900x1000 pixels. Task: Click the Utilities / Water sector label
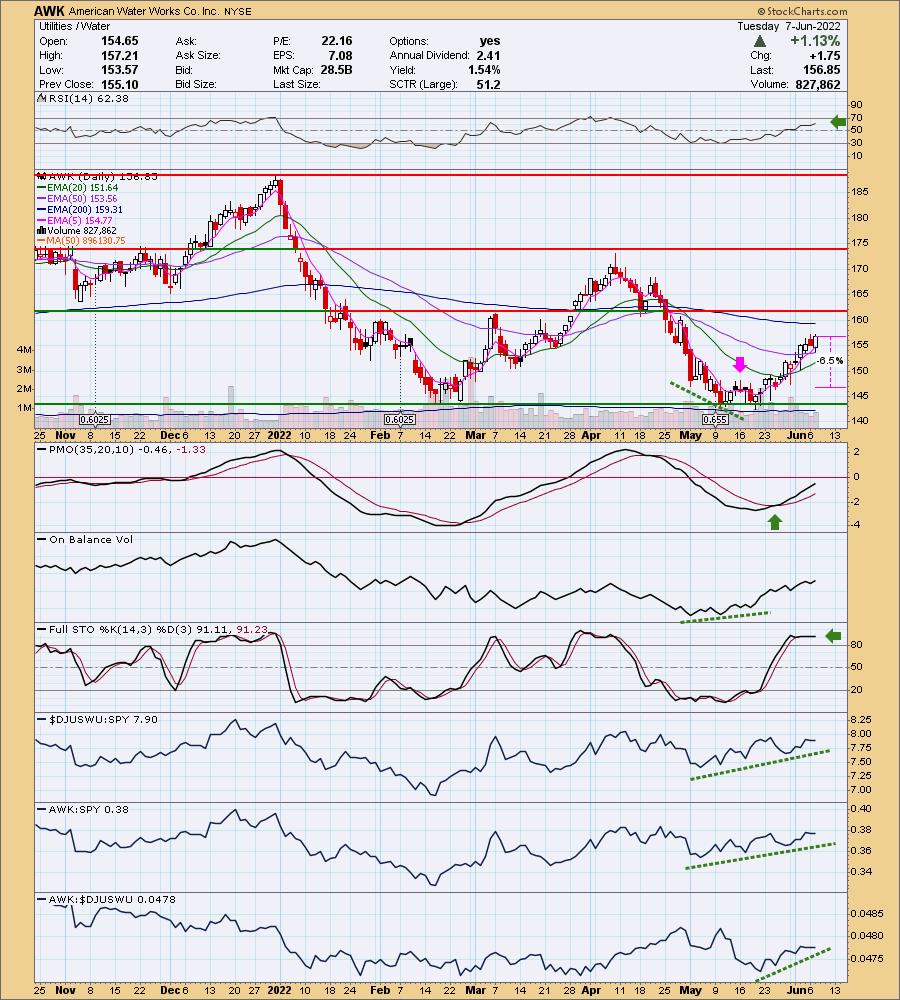coord(74,26)
